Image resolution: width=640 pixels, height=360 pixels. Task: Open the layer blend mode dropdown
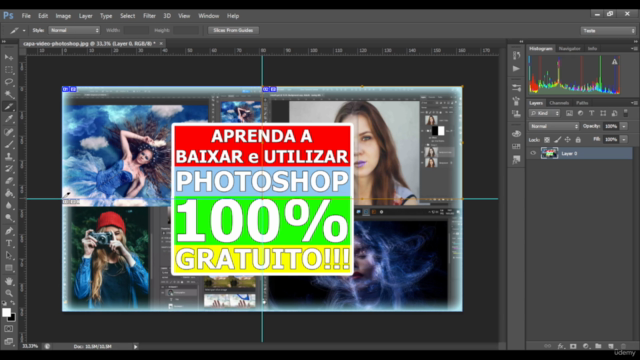[554, 126]
